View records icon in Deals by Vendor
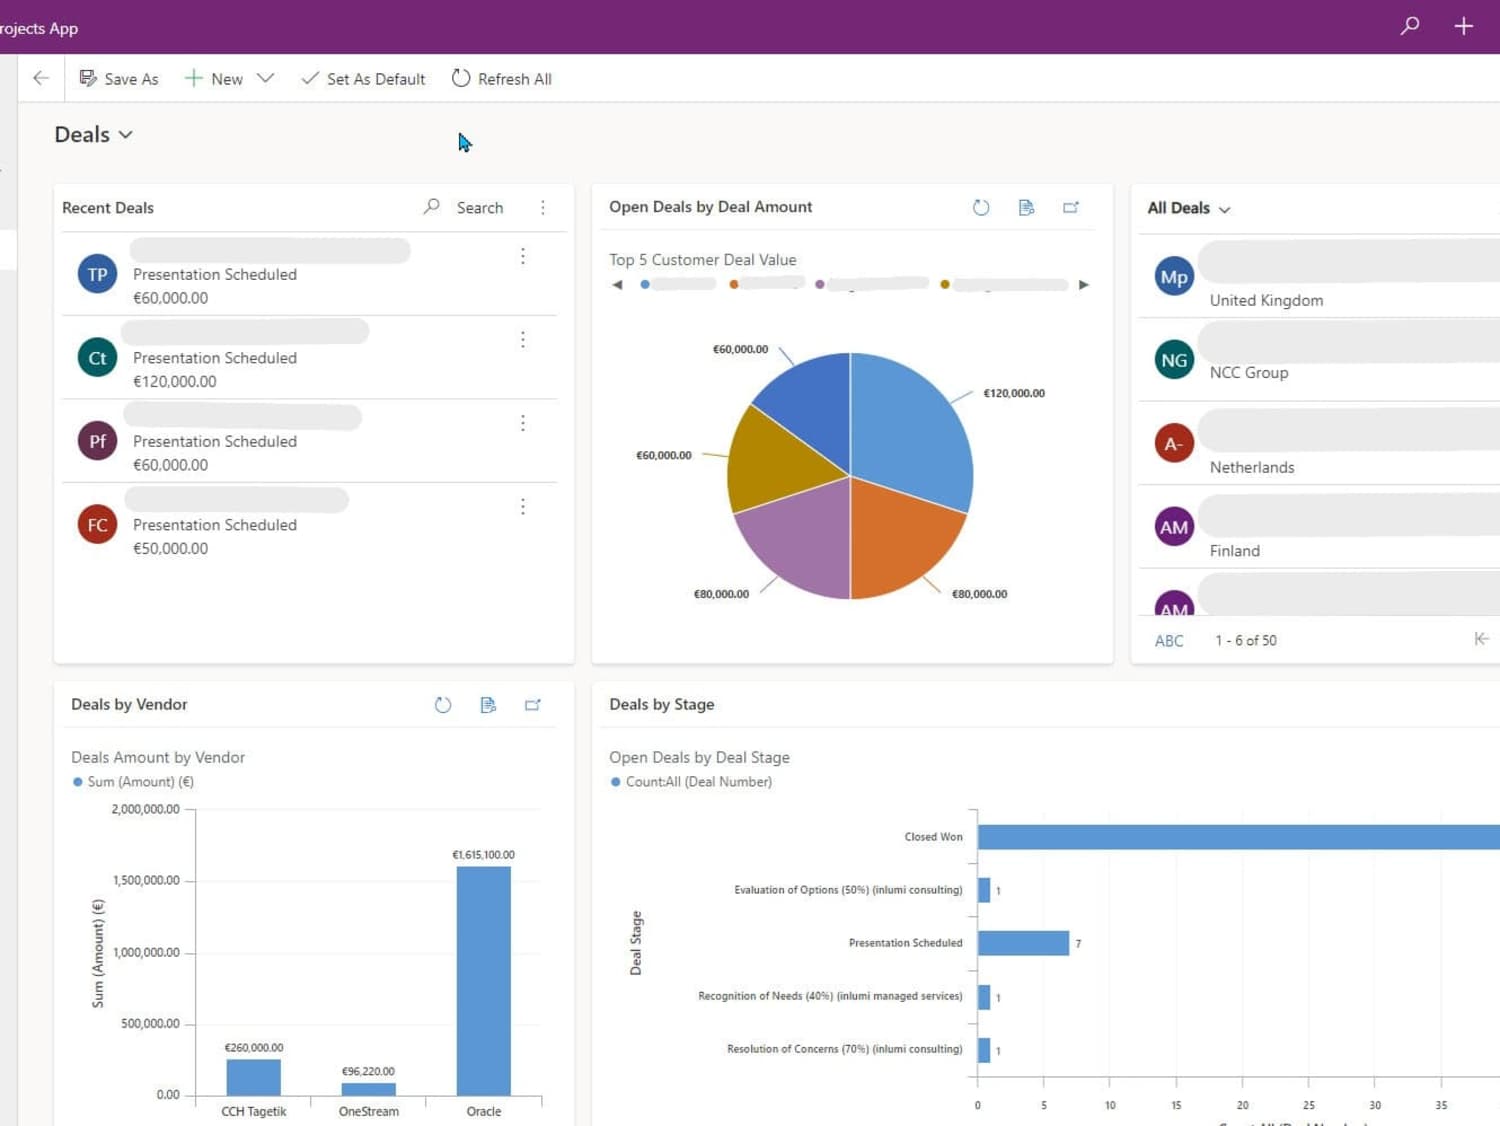 click(x=488, y=705)
